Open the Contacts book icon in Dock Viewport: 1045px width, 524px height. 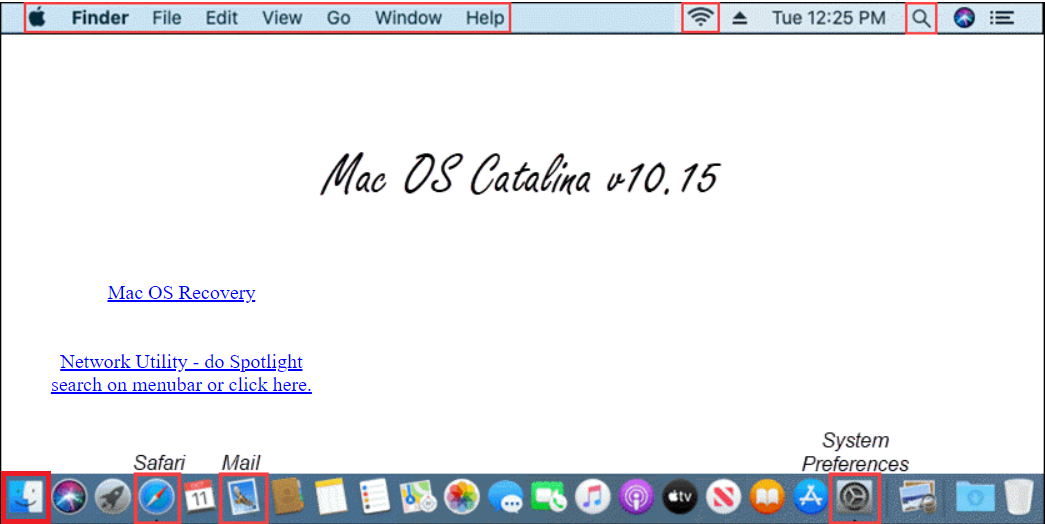[287, 497]
